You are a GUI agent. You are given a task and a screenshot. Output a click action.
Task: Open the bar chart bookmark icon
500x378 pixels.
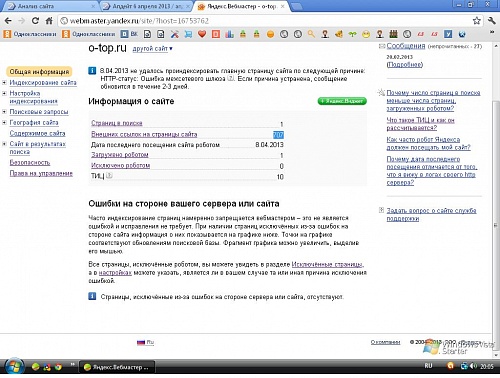(x=229, y=34)
